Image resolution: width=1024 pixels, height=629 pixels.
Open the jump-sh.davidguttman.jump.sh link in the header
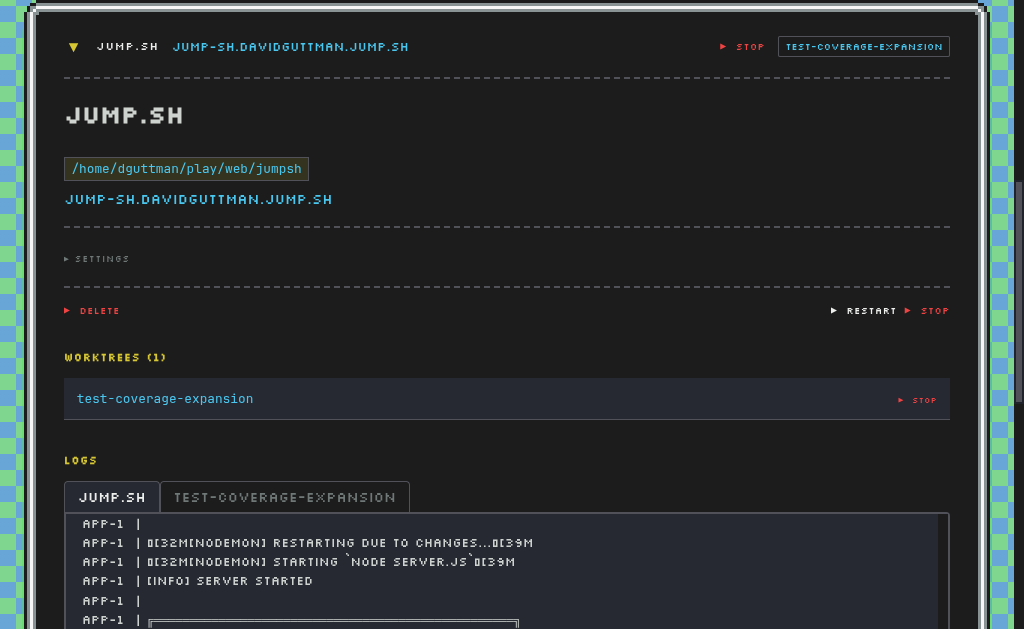click(290, 46)
